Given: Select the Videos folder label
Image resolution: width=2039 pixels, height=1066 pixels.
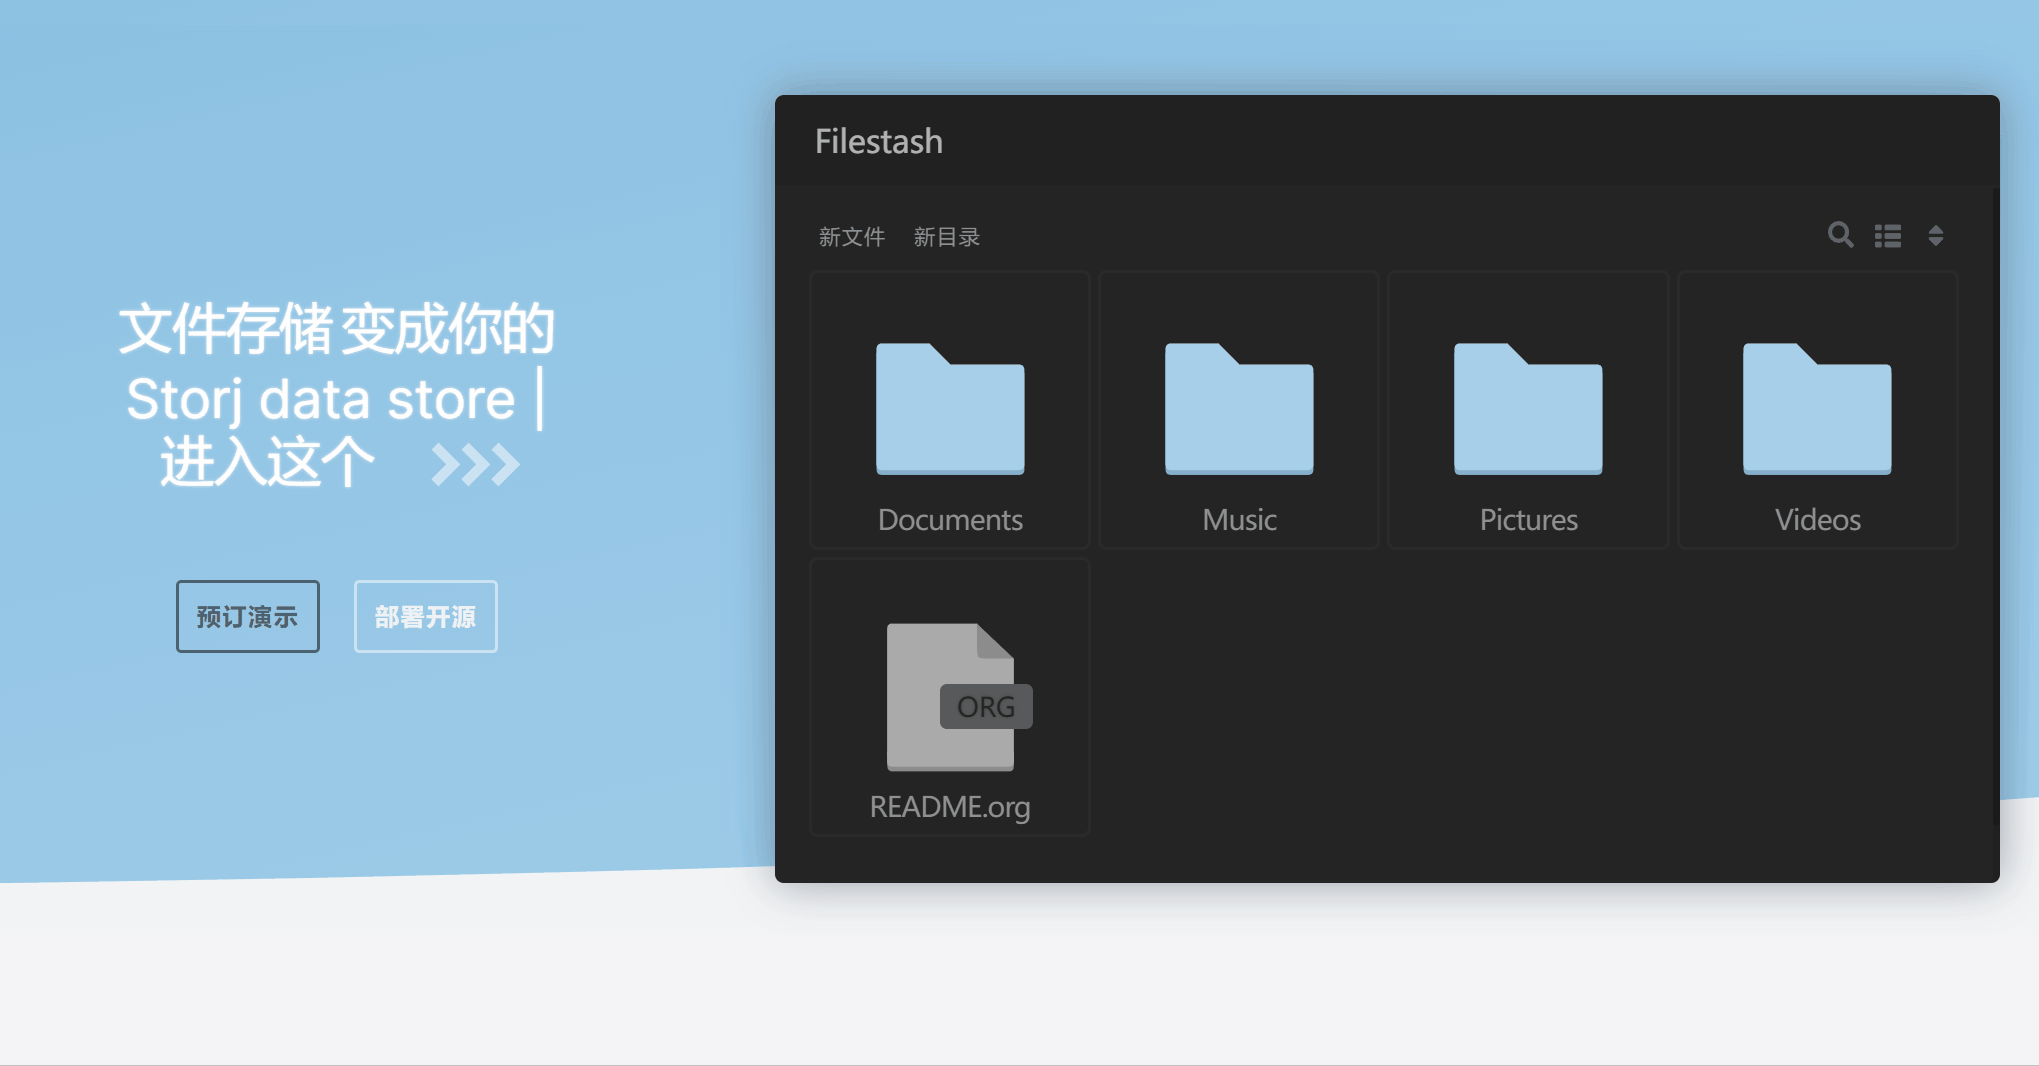Looking at the screenshot, I should point(1817,520).
